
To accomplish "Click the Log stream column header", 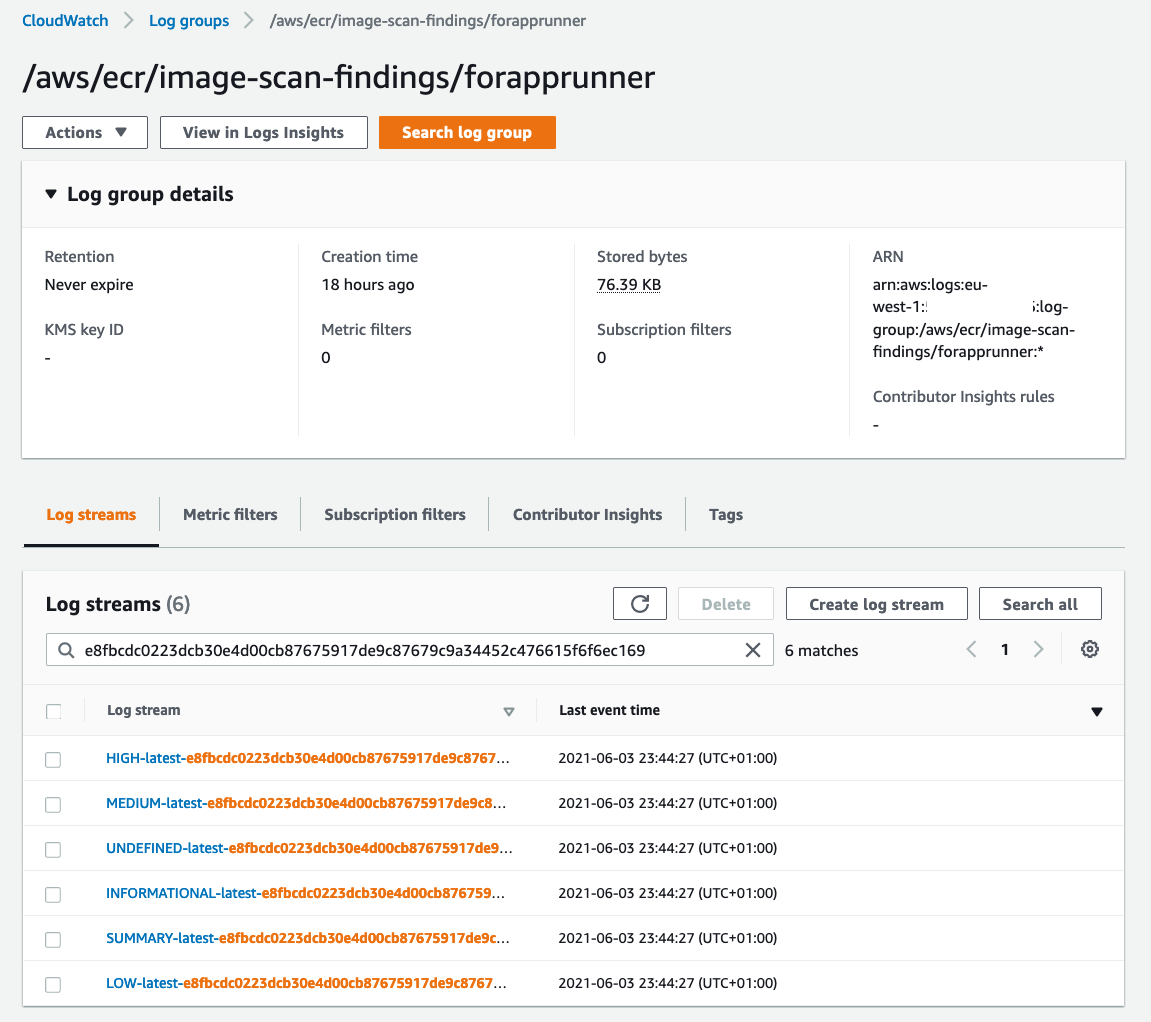I will point(144,710).
